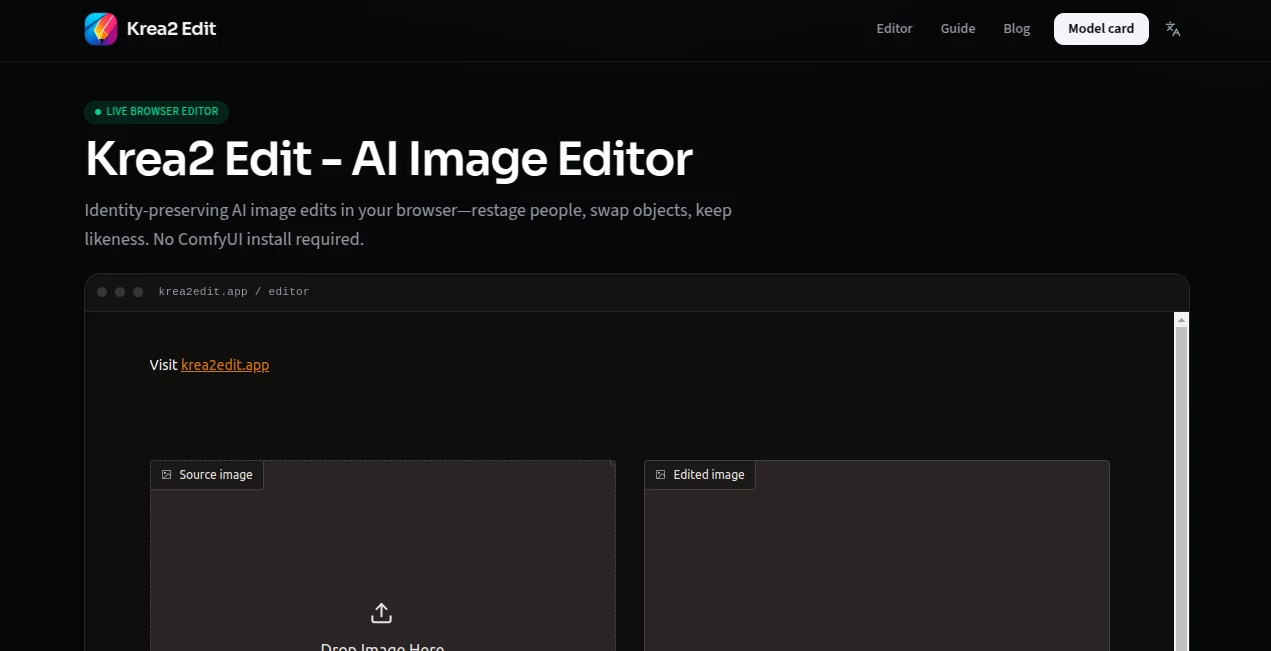Image resolution: width=1271 pixels, height=651 pixels.
Task: Click the Identity-preserving AI image edits description
Action: tap(408, 225)
